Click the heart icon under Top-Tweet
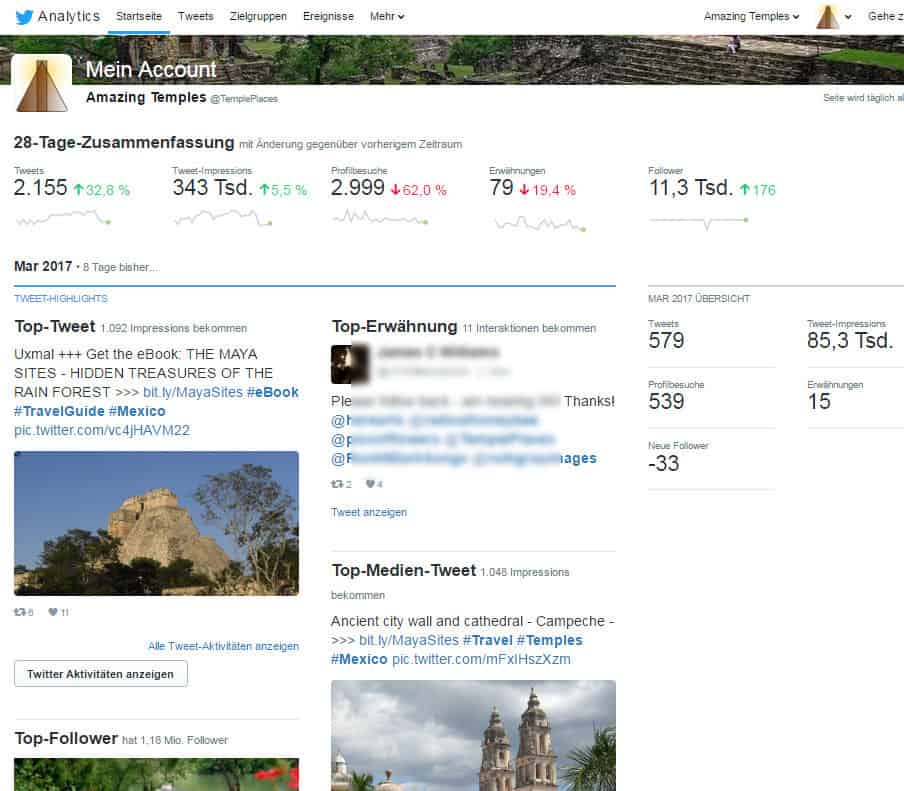The image size is (904, 791). tap(52, 612)
